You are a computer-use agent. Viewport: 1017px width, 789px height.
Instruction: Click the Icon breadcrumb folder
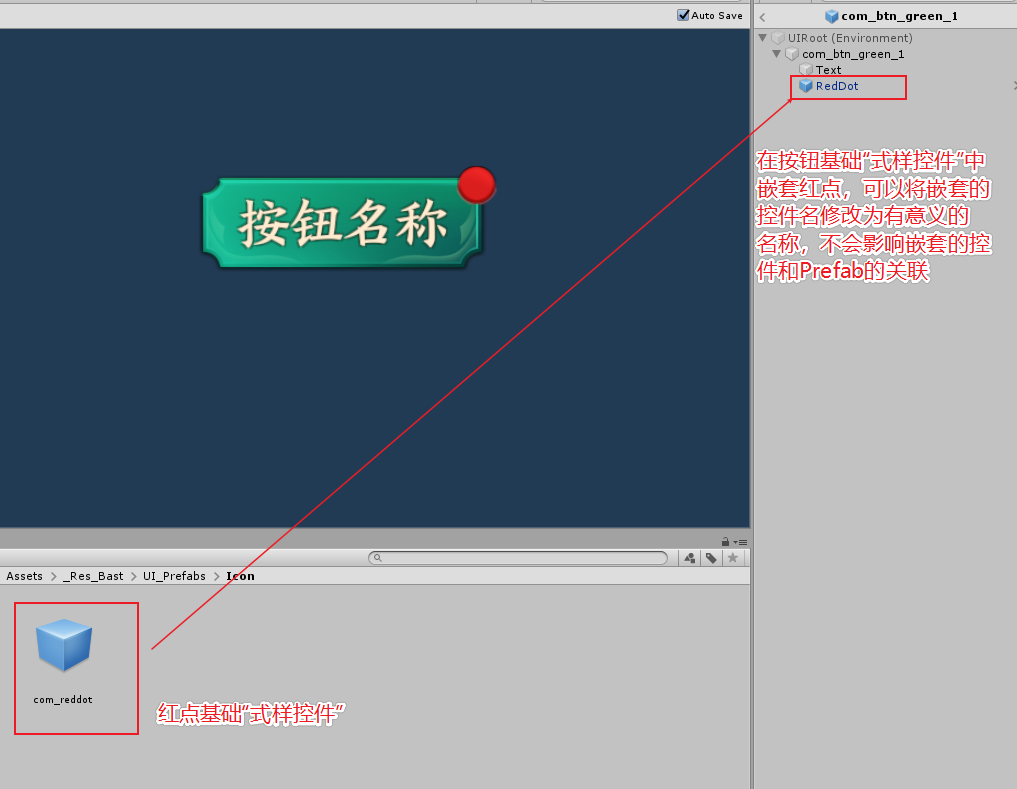point(240,576)
